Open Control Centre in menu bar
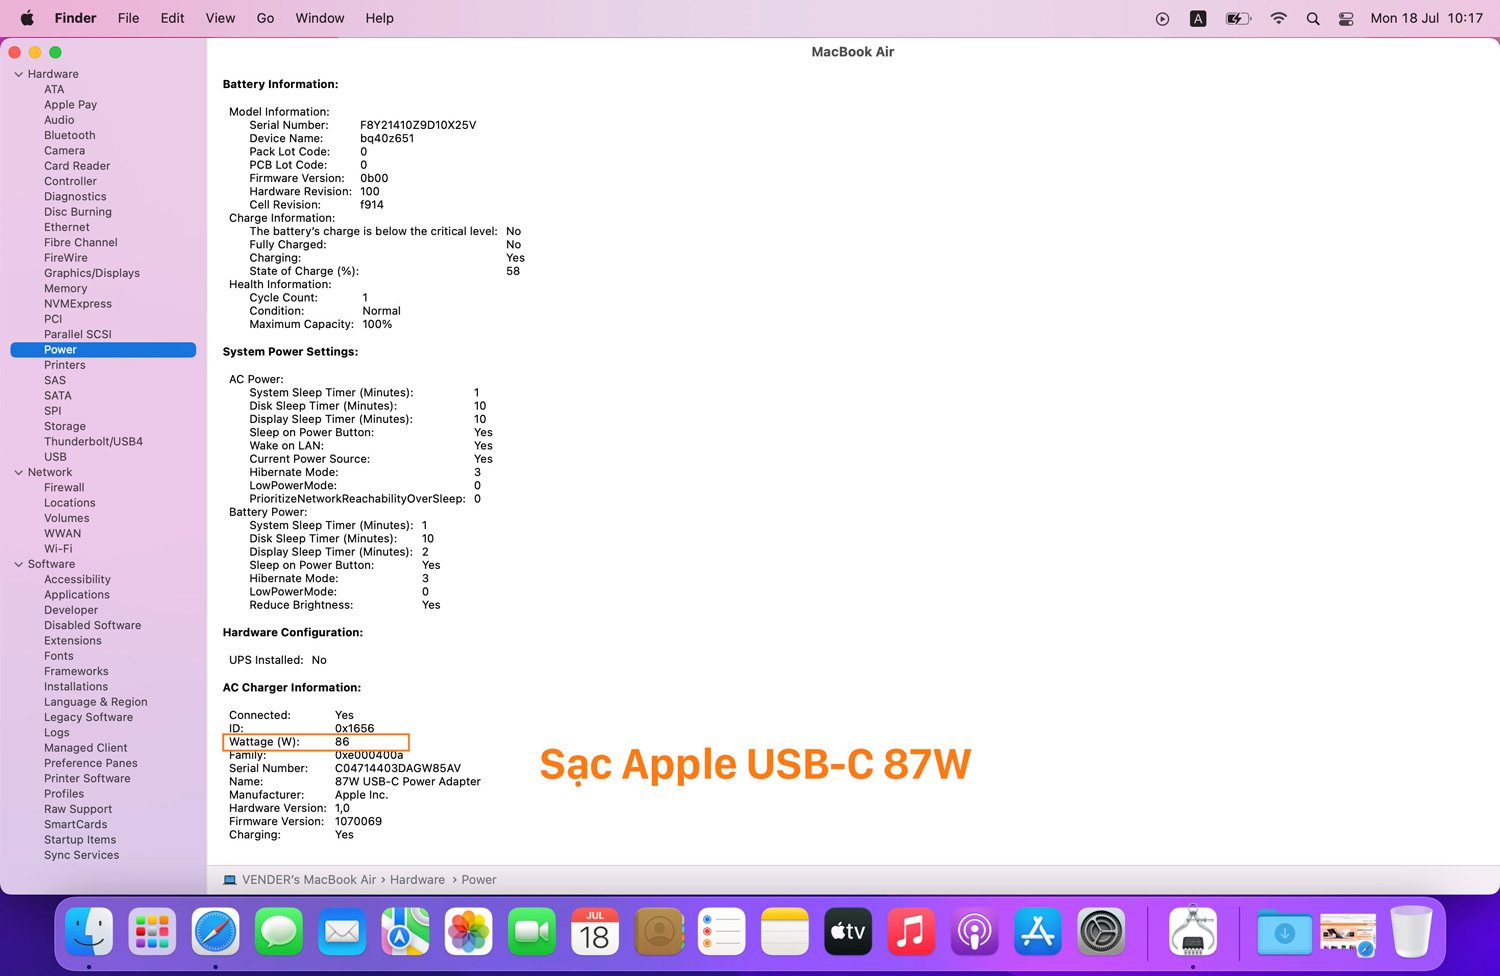Image resolution: width=1500 pixels, height=976 pixels. (1346, 18)
